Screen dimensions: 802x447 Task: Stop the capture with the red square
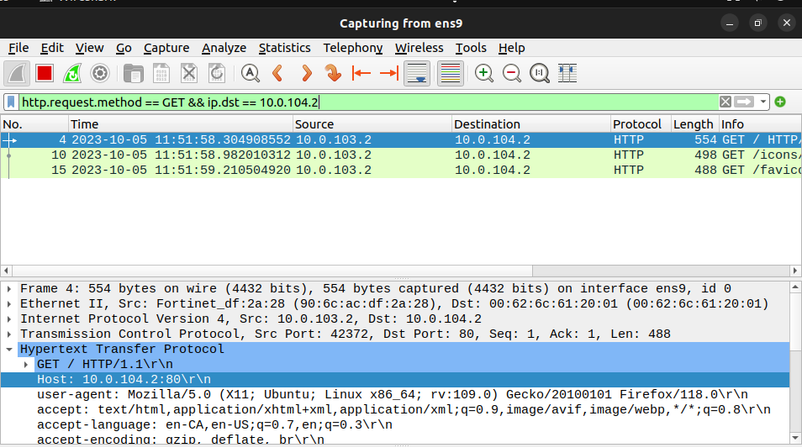click(44, 74)
